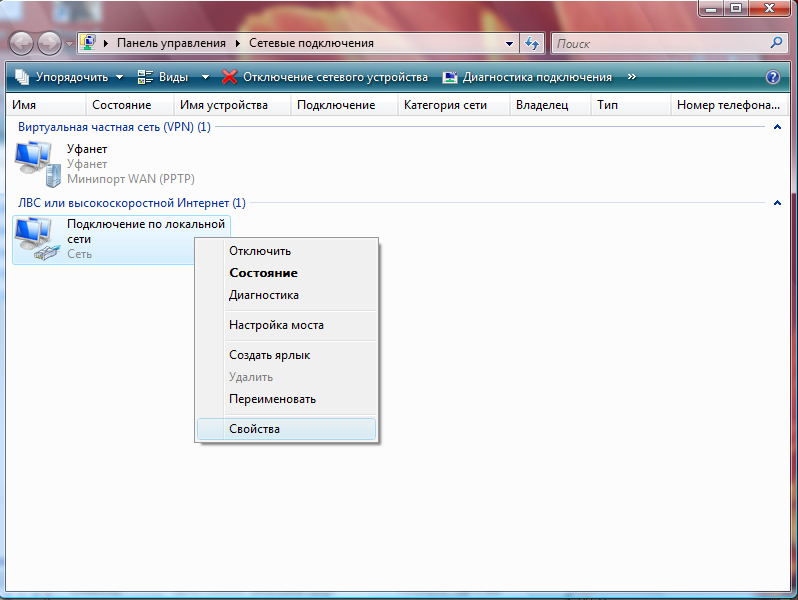The image size is (798, 600).
Task: Click the Back navigation arrow button
Action: pos(21,43)
